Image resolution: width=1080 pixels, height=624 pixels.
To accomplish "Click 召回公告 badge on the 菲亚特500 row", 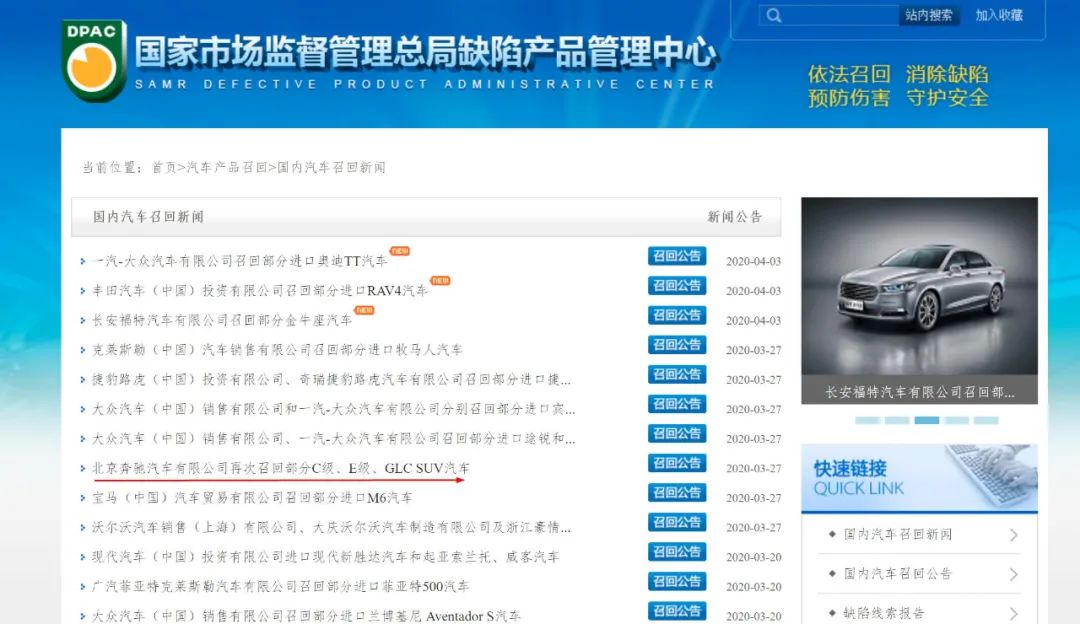I will 677,582.
